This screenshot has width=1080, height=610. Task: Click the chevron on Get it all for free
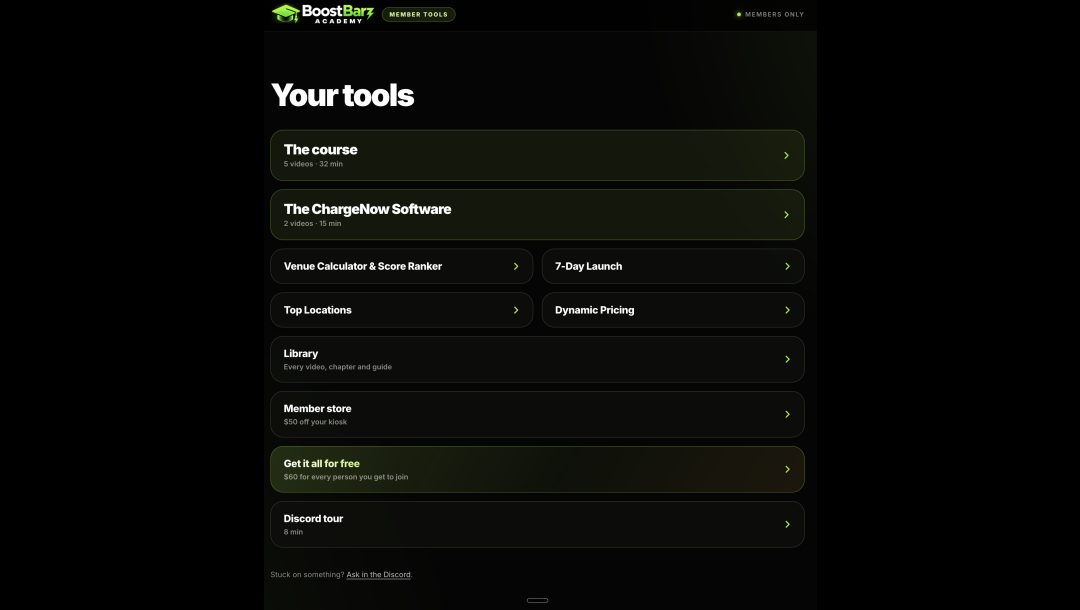coord(787,470)
